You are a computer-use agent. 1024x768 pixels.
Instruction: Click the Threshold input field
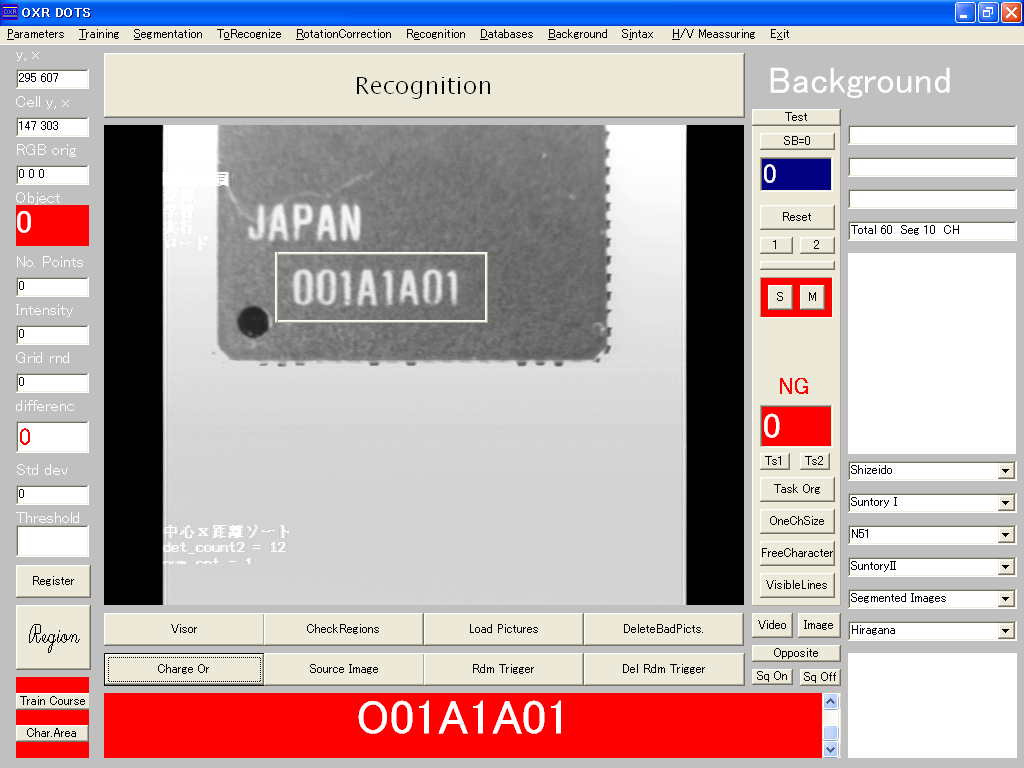click(x=53, y=541)
